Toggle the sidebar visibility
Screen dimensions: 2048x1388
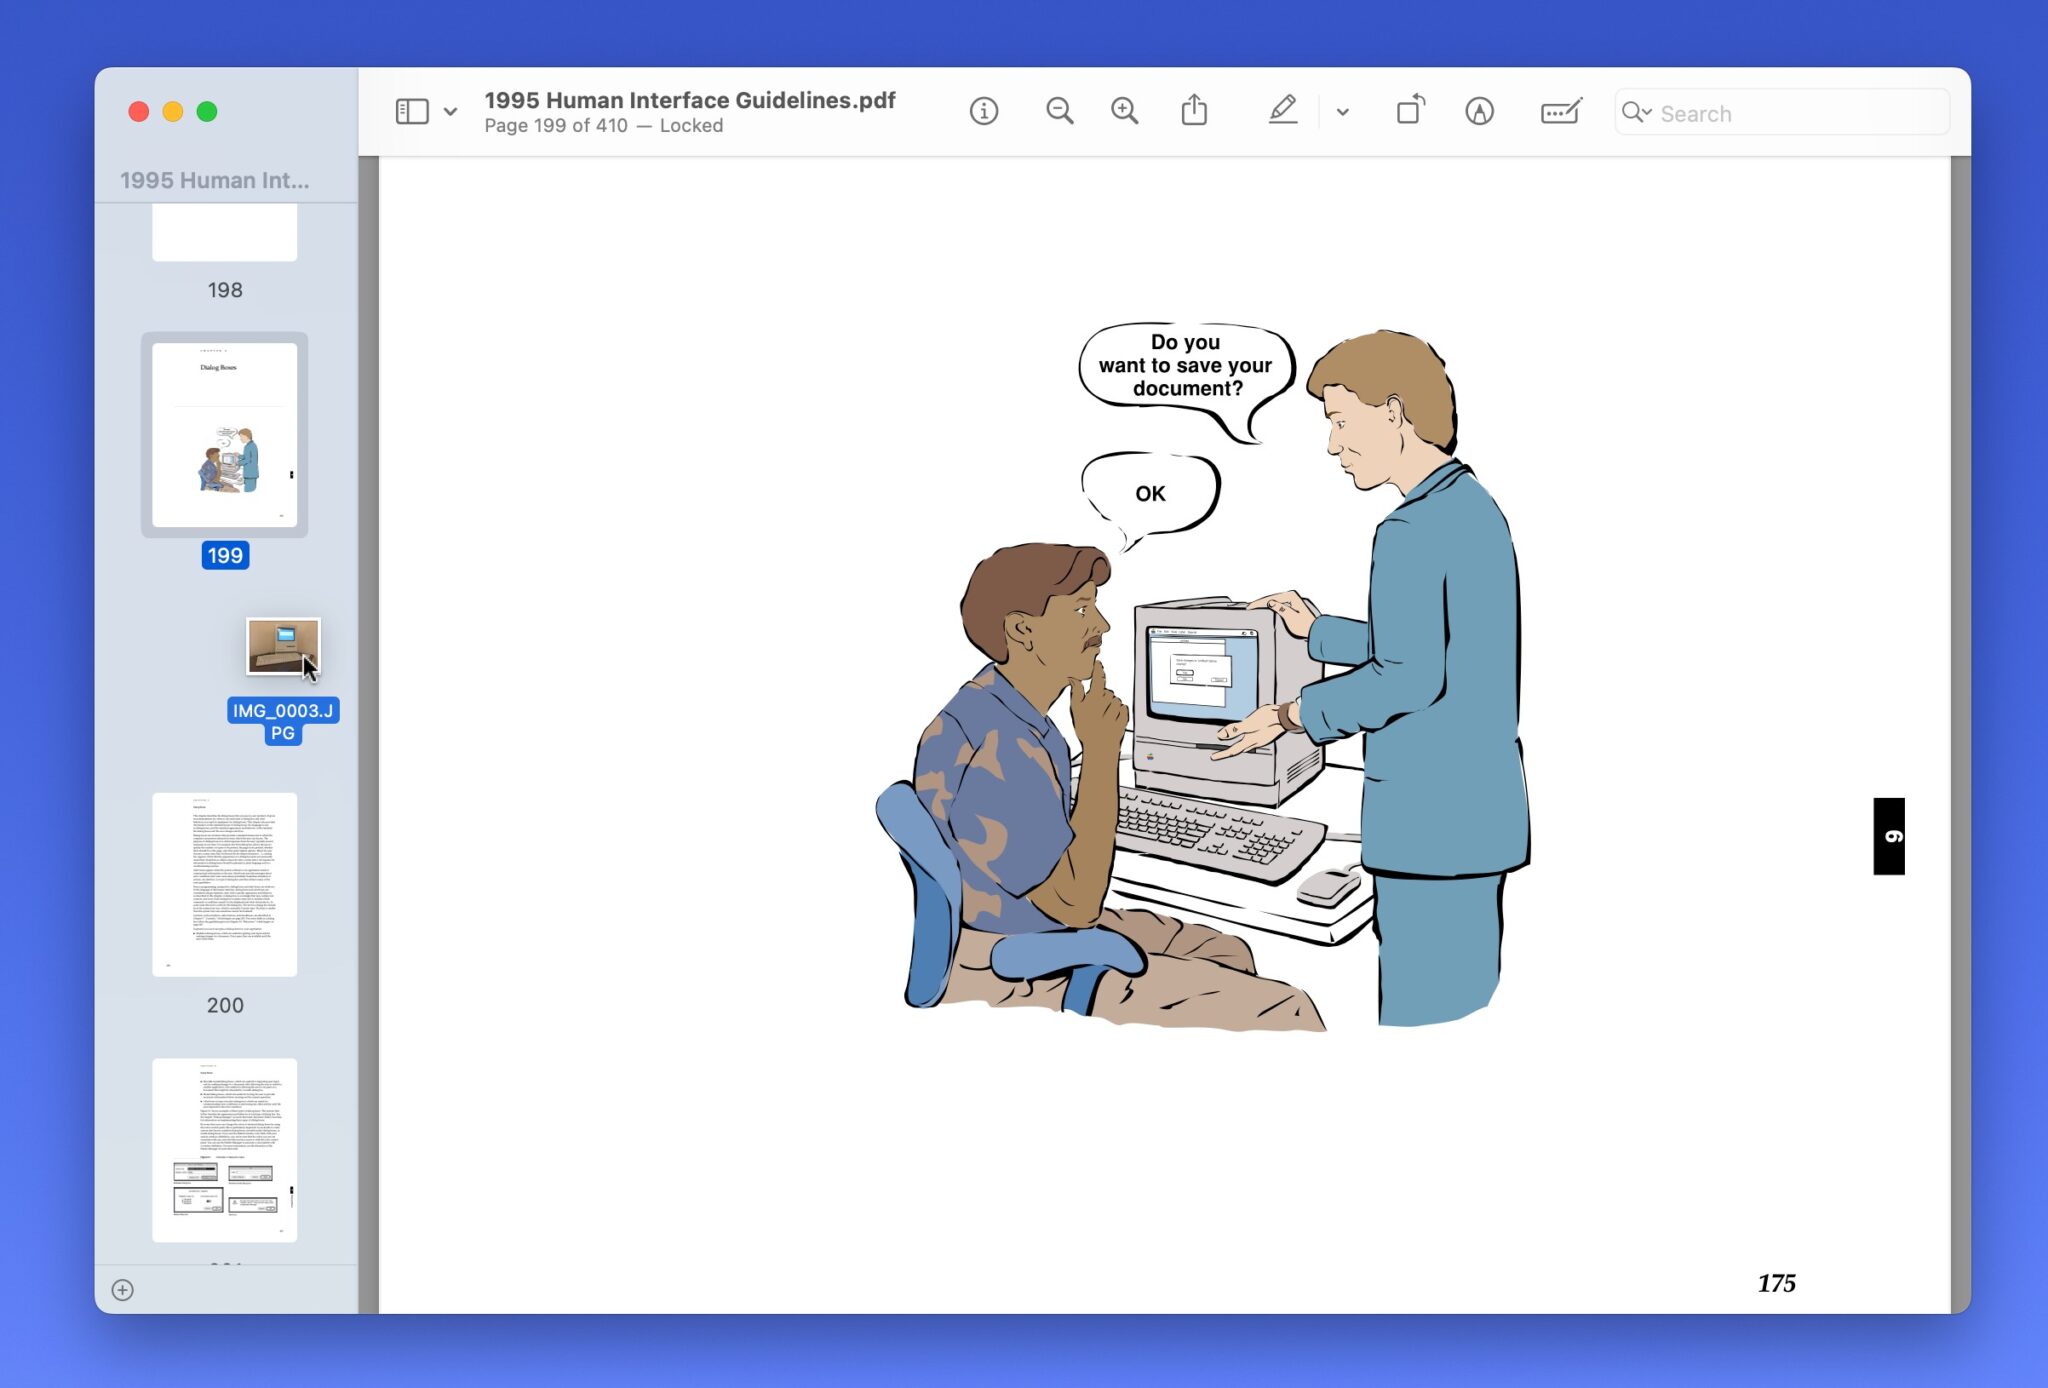tap(411, 111)
